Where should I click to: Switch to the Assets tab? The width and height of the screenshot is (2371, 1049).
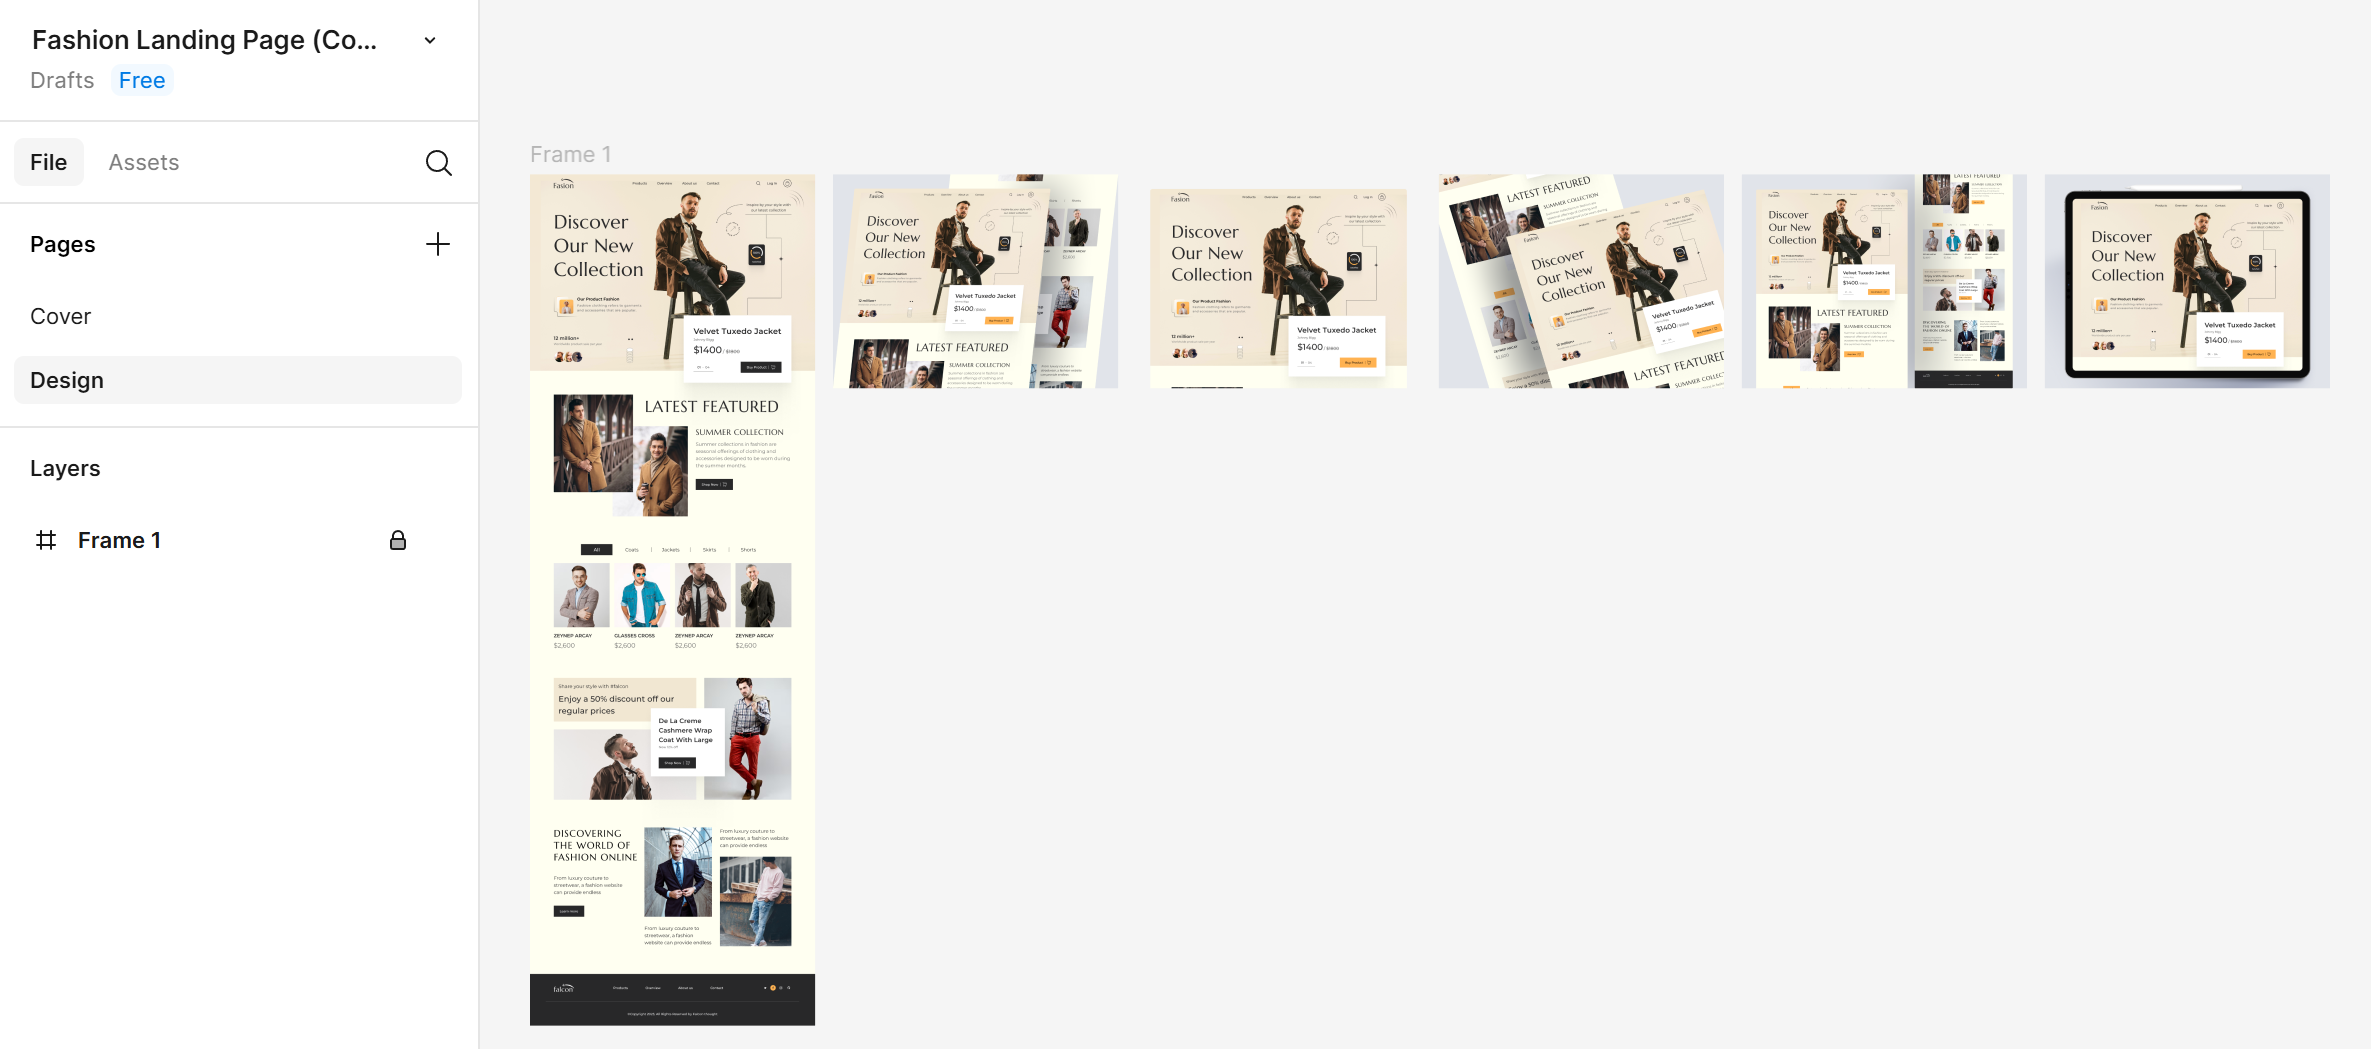coord(144,163)
